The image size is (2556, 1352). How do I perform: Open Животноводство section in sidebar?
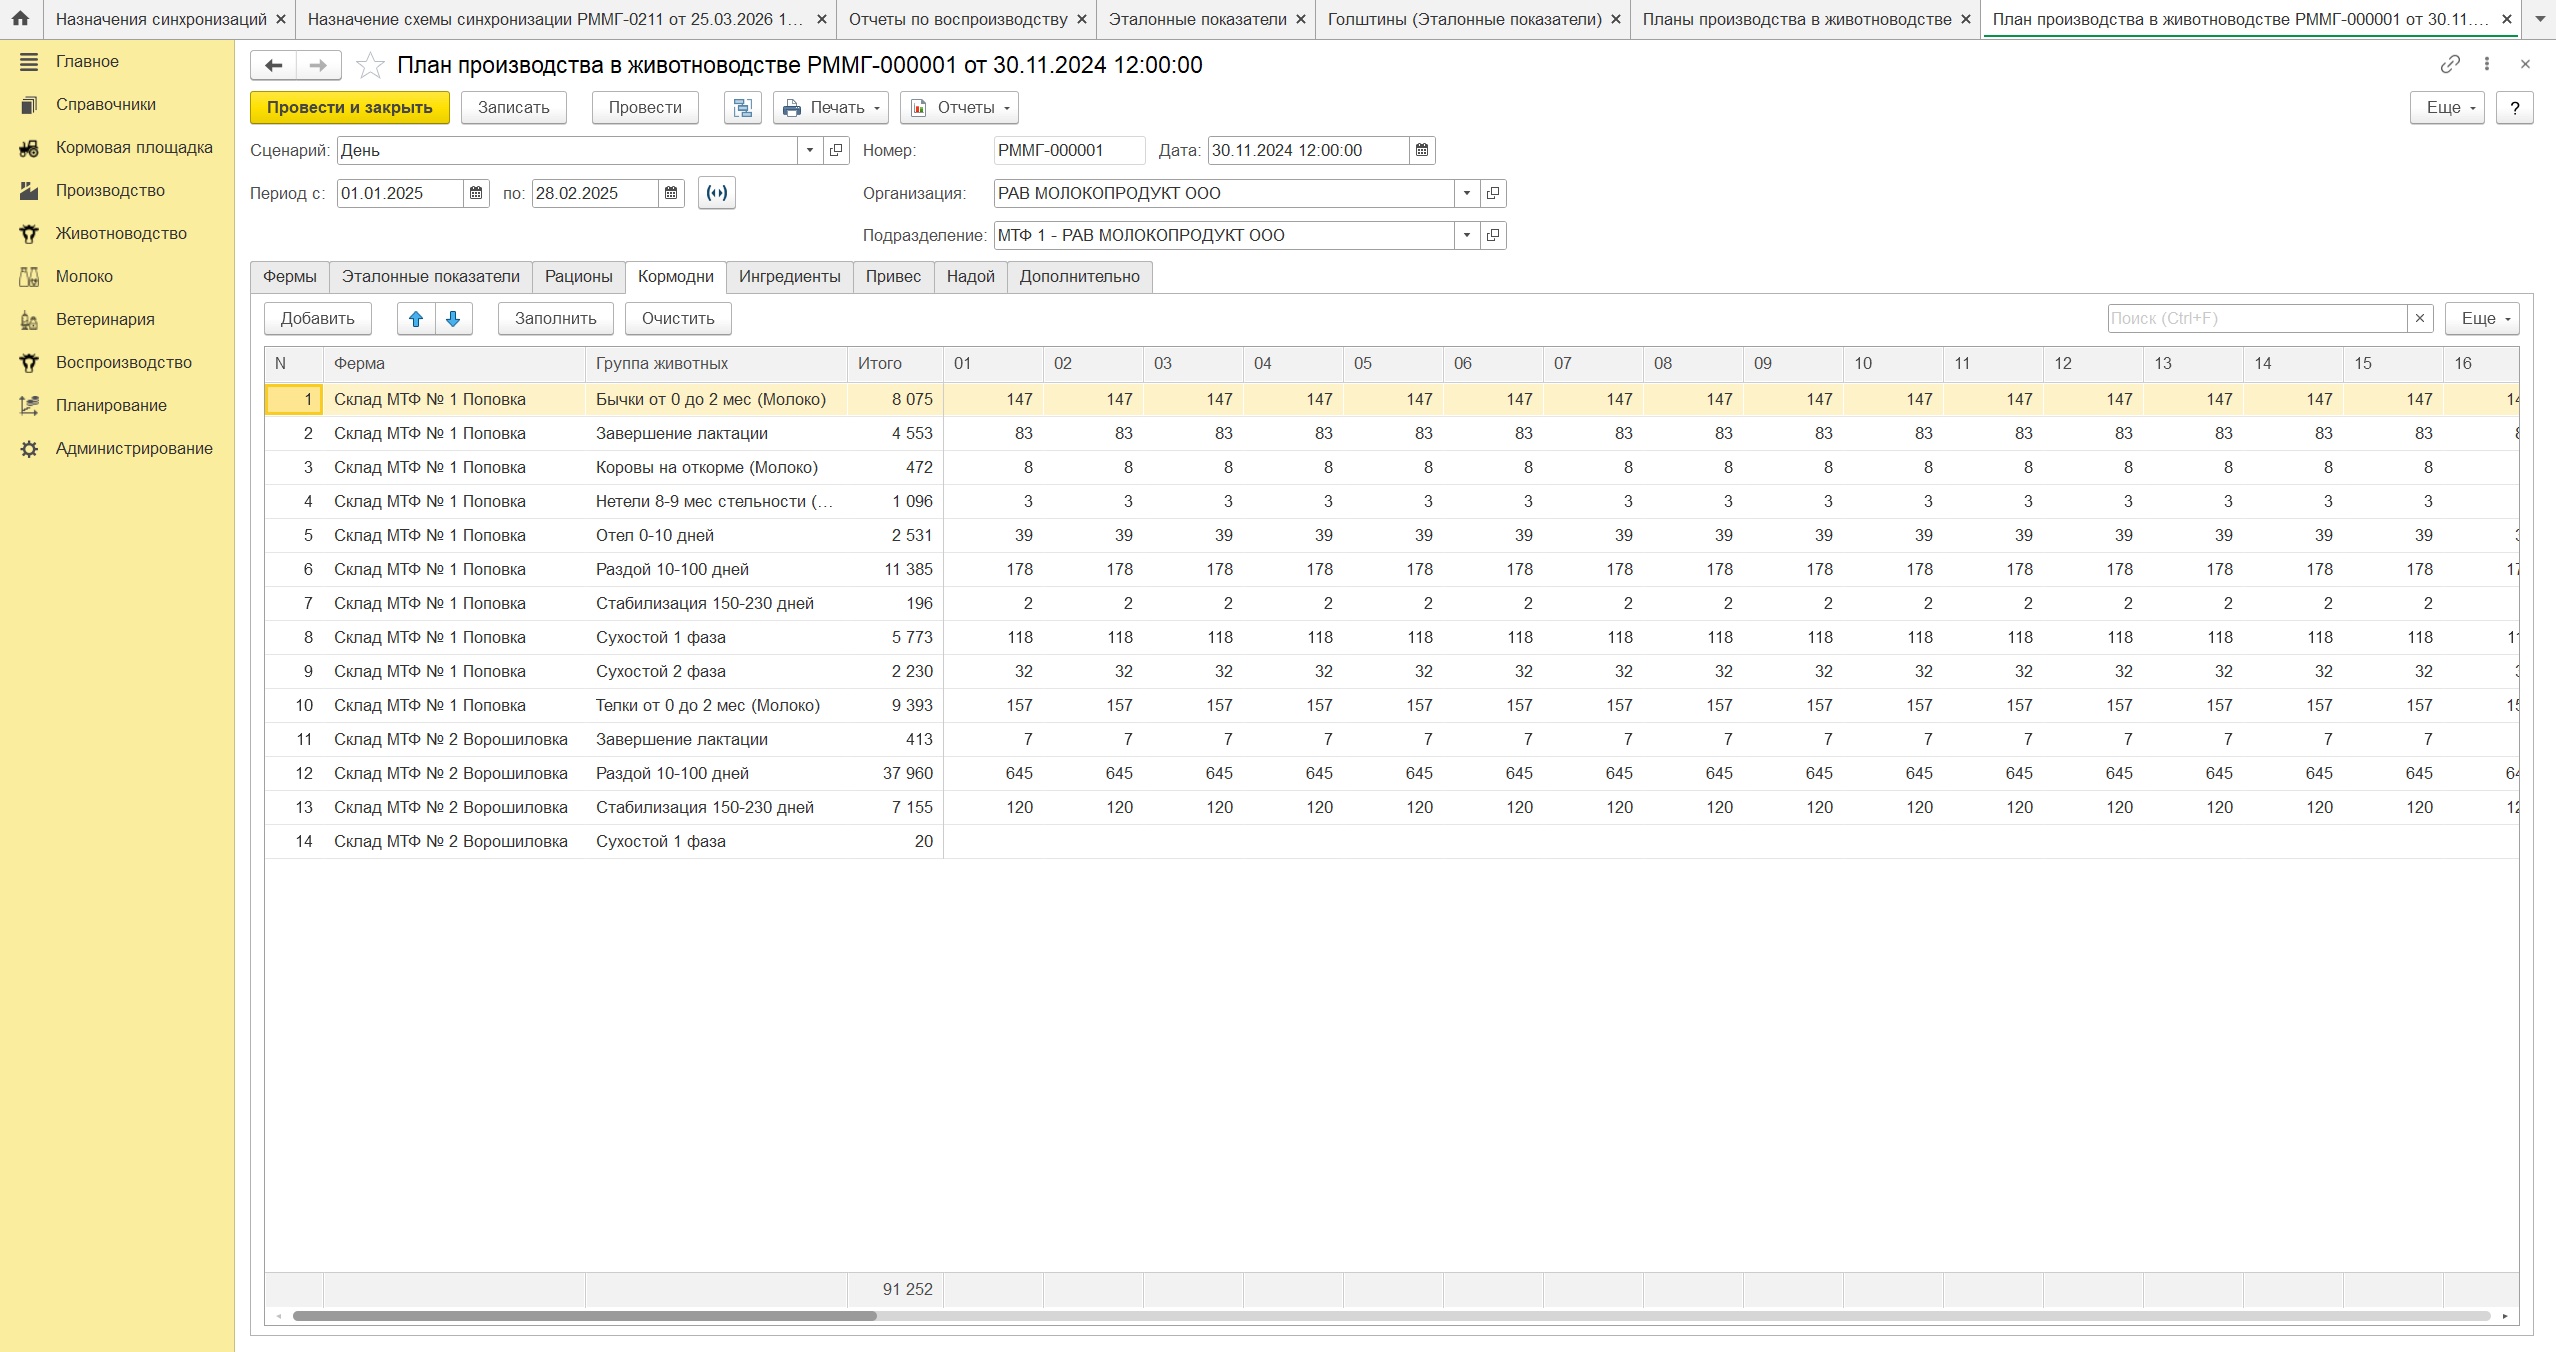[x=121, y=234]
